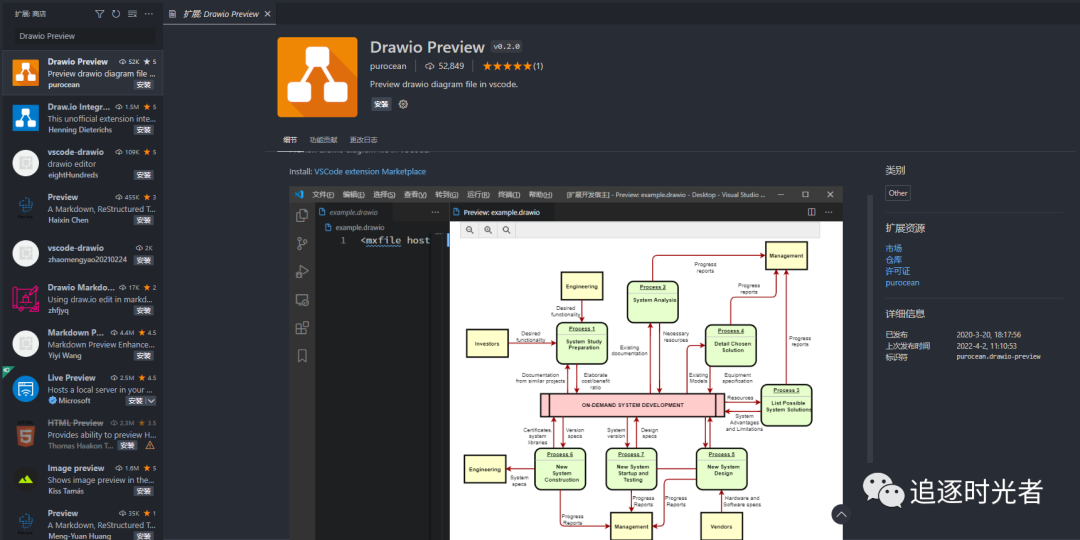
Task: Click 'Preview drawio diagram file in vscode.' description
Action: [444, 84]
